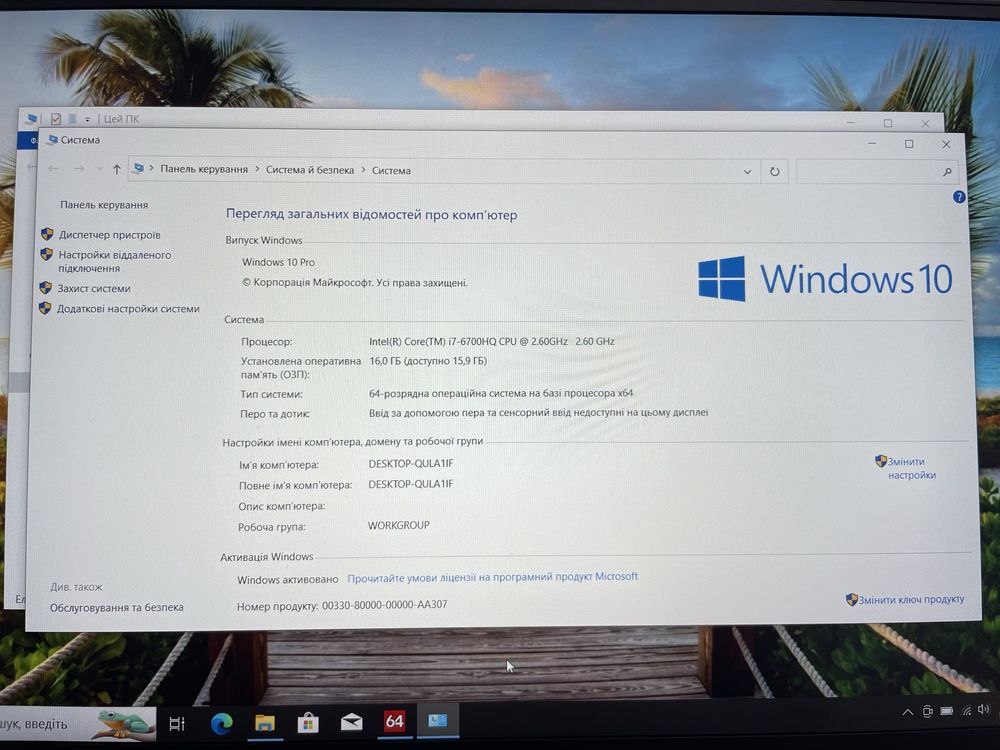Click the WORKGROUP value text
Screen dimensions: 1000x750
399,526
